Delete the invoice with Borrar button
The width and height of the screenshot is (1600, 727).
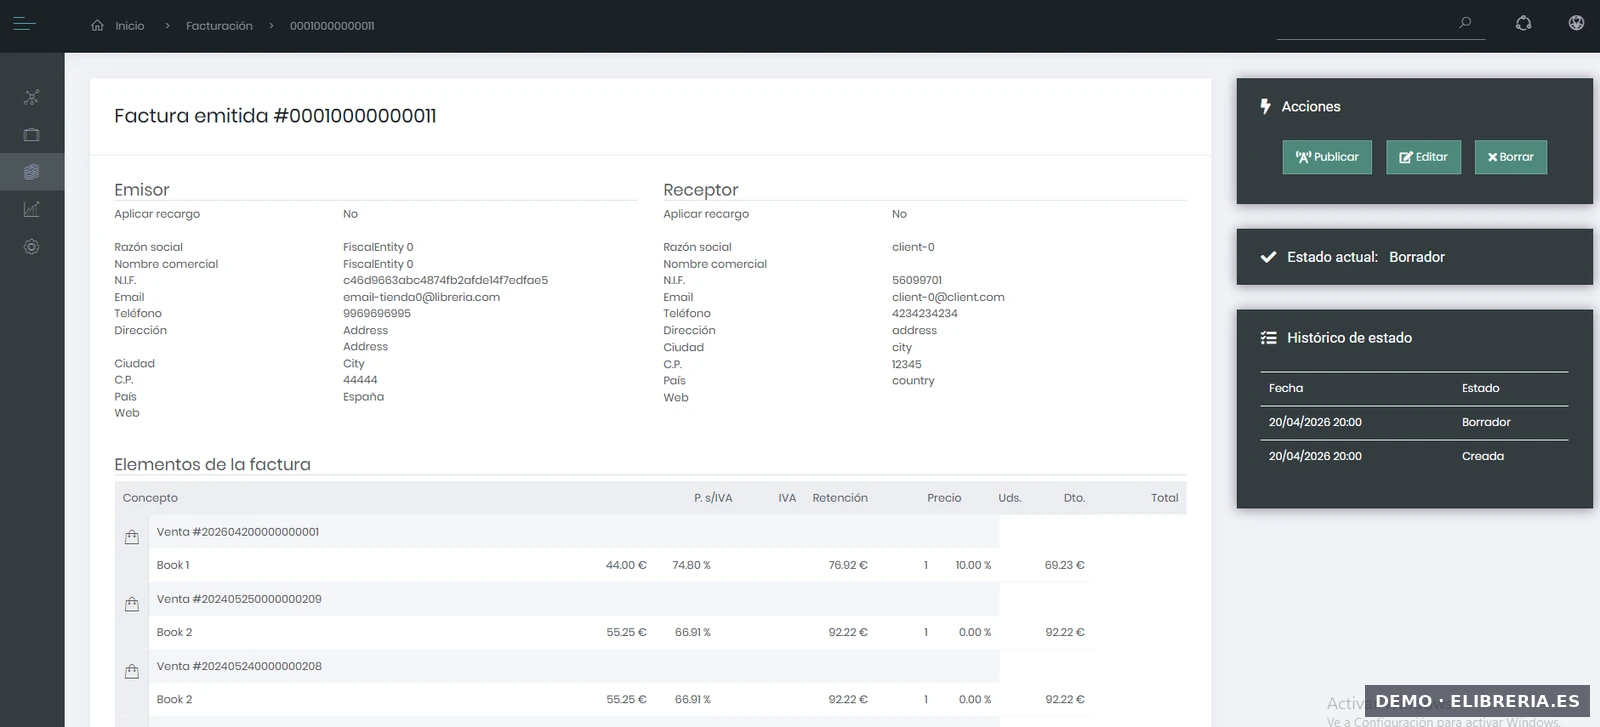(1510, 157)
